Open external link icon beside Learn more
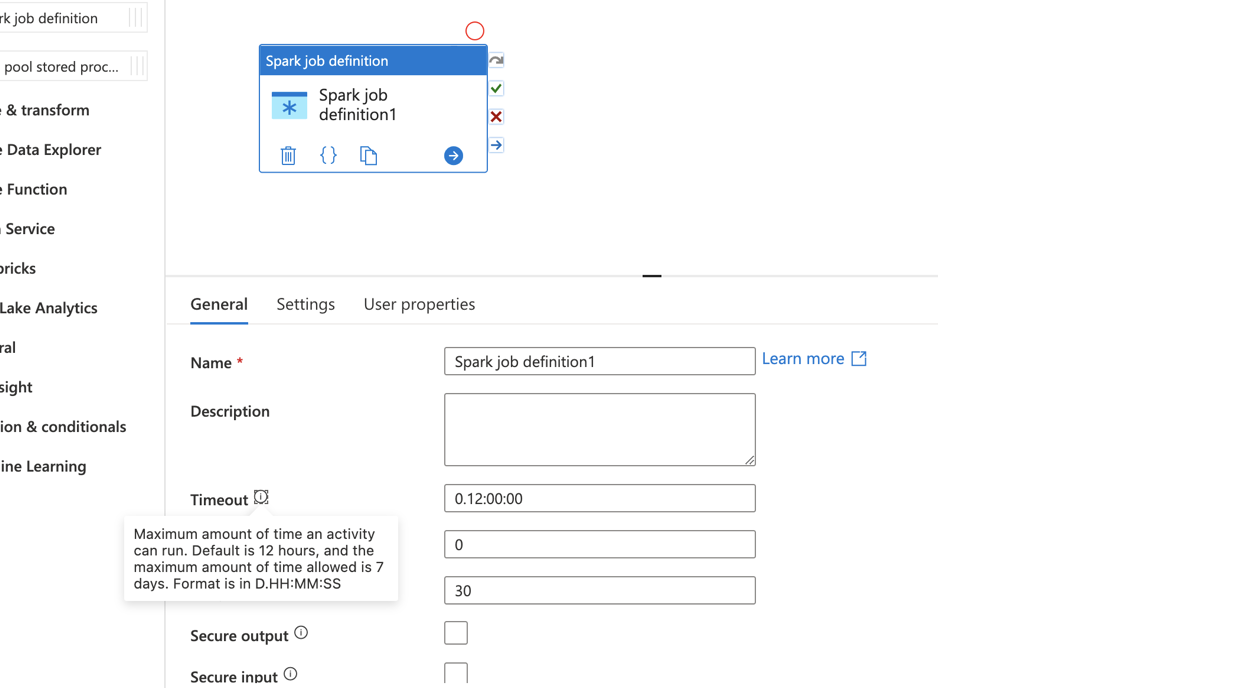 pos(859,358)
